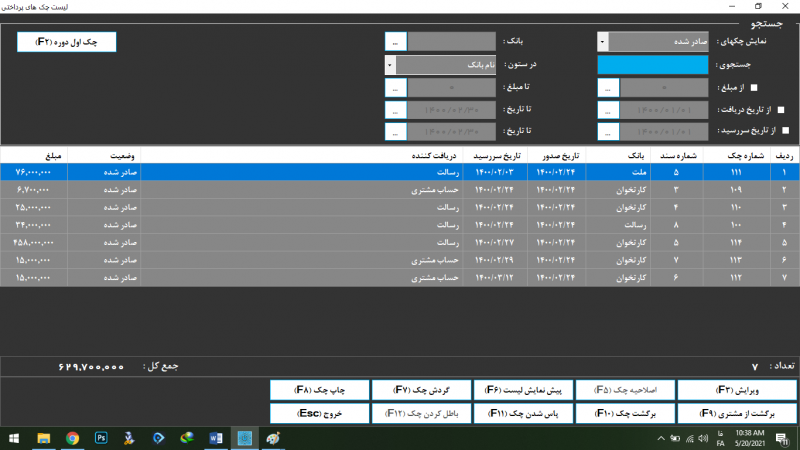Click the برگشت از مشتری (F9) button

pos(737,413)
